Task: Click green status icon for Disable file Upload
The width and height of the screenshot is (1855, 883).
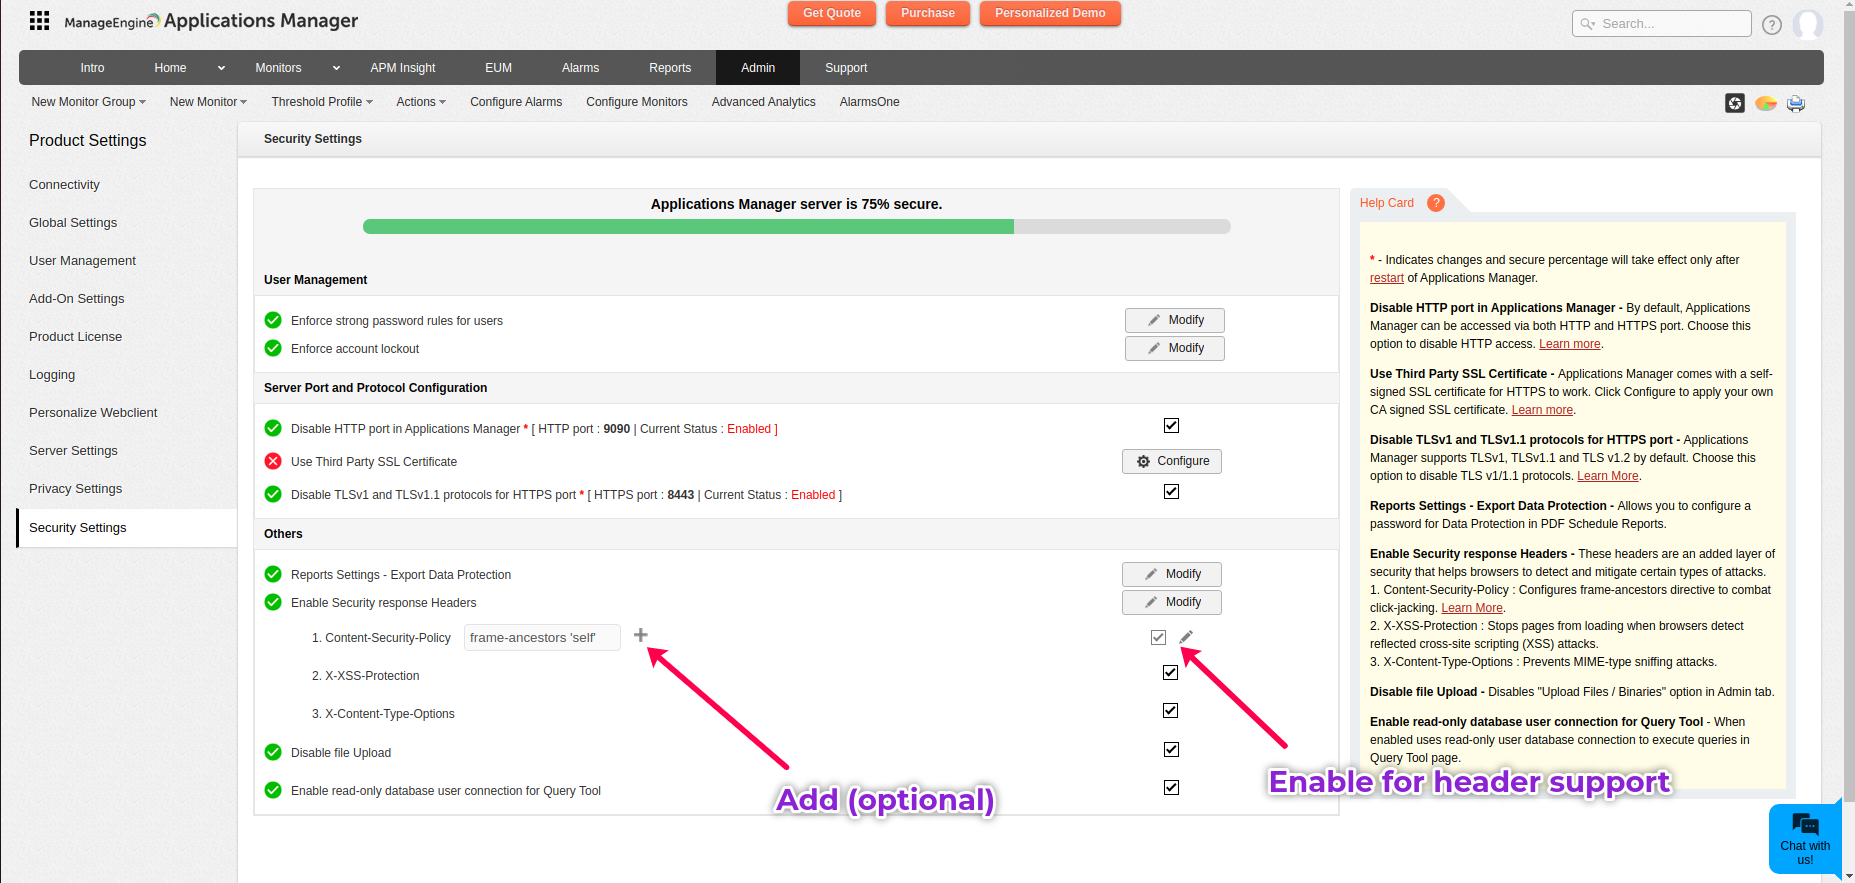Action: click(x=273, y=752)
